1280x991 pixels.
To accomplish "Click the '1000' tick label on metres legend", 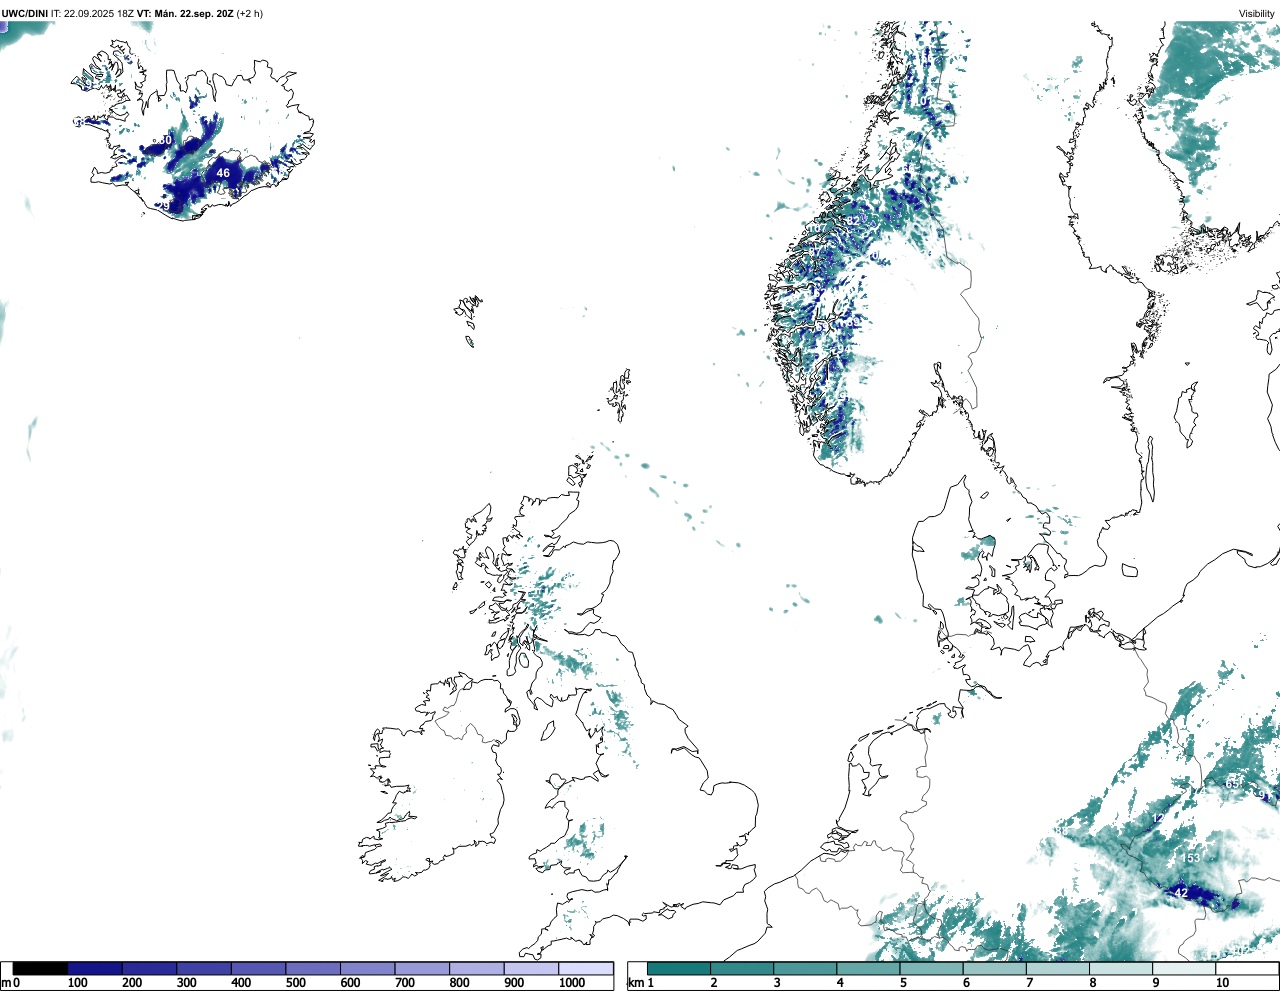I will point(572,983).
